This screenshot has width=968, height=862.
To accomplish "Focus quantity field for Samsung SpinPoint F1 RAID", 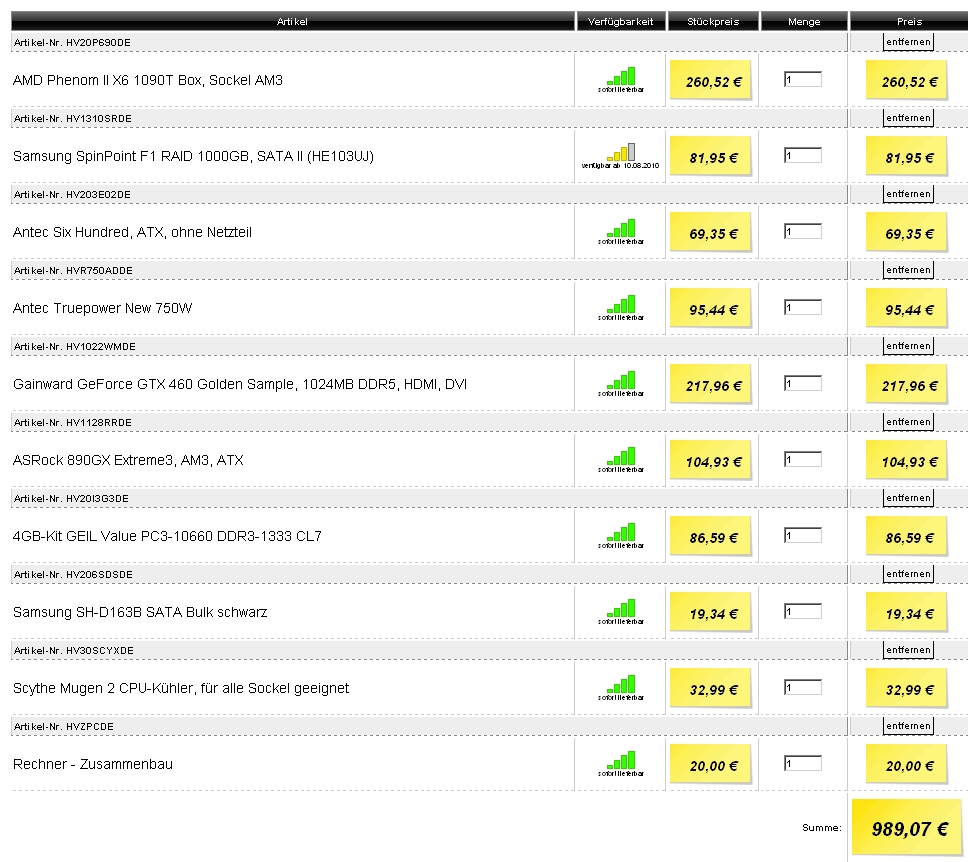I will point(803,156).
